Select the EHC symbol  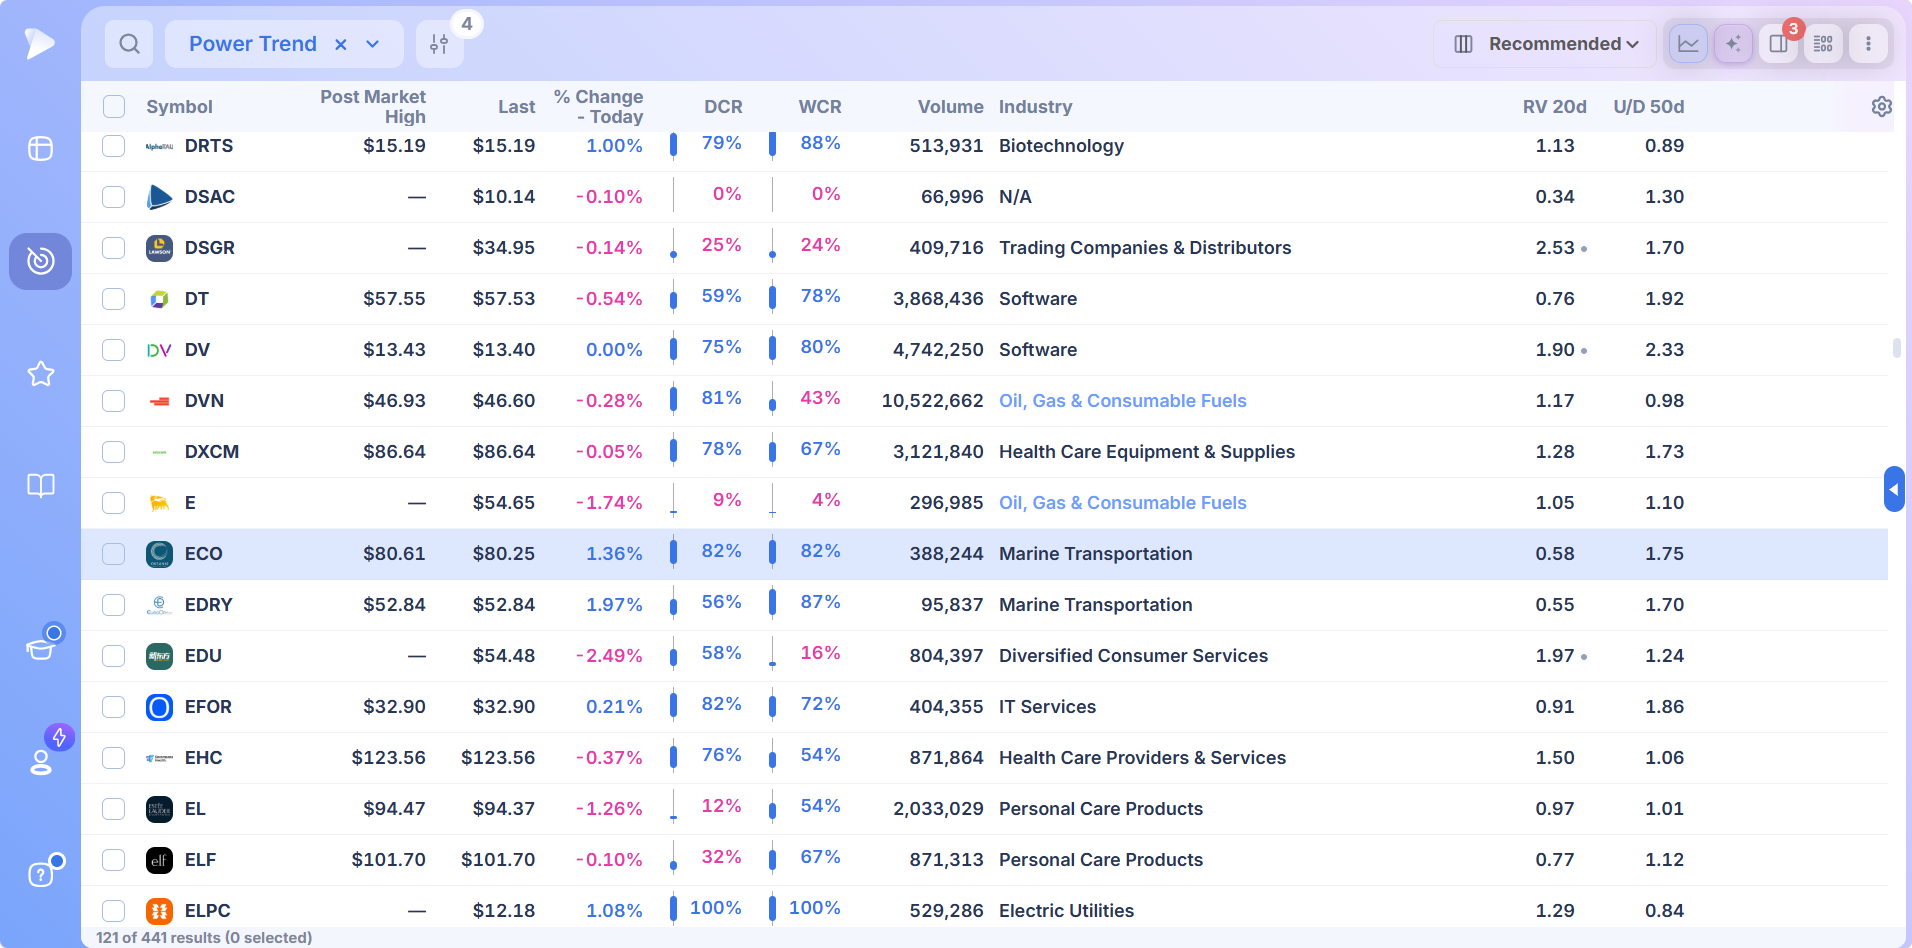coord(203,758)
